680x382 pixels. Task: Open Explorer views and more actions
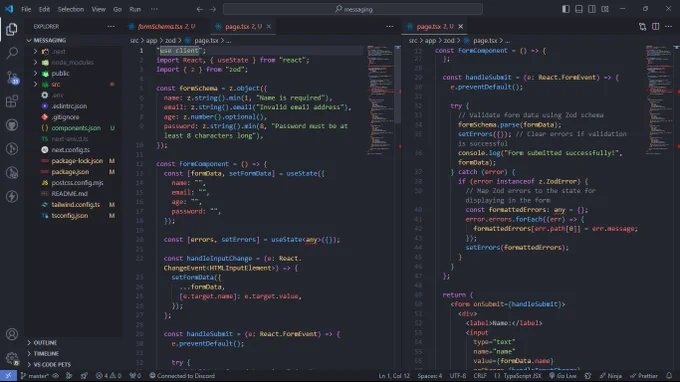tap(111, 26)
